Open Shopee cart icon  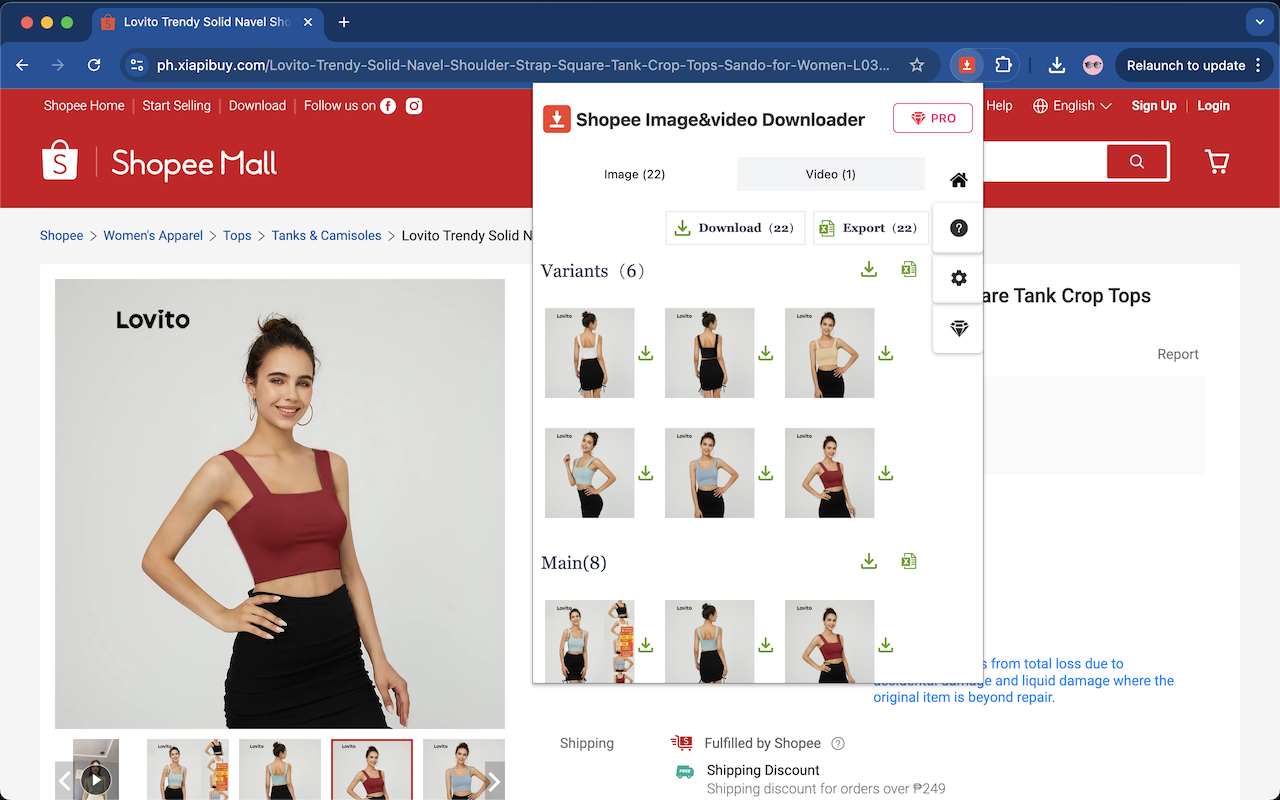pos(1217,161)
